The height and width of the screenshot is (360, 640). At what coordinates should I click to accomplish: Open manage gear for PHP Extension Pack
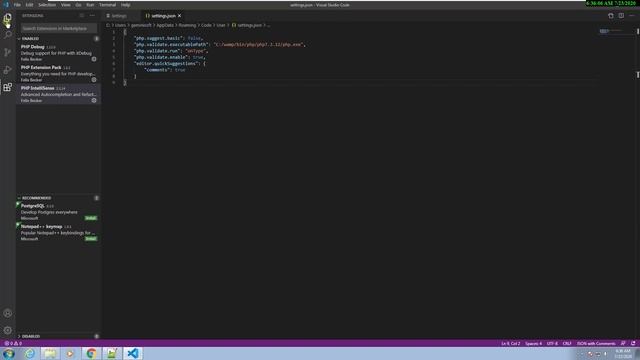[94, 80]
